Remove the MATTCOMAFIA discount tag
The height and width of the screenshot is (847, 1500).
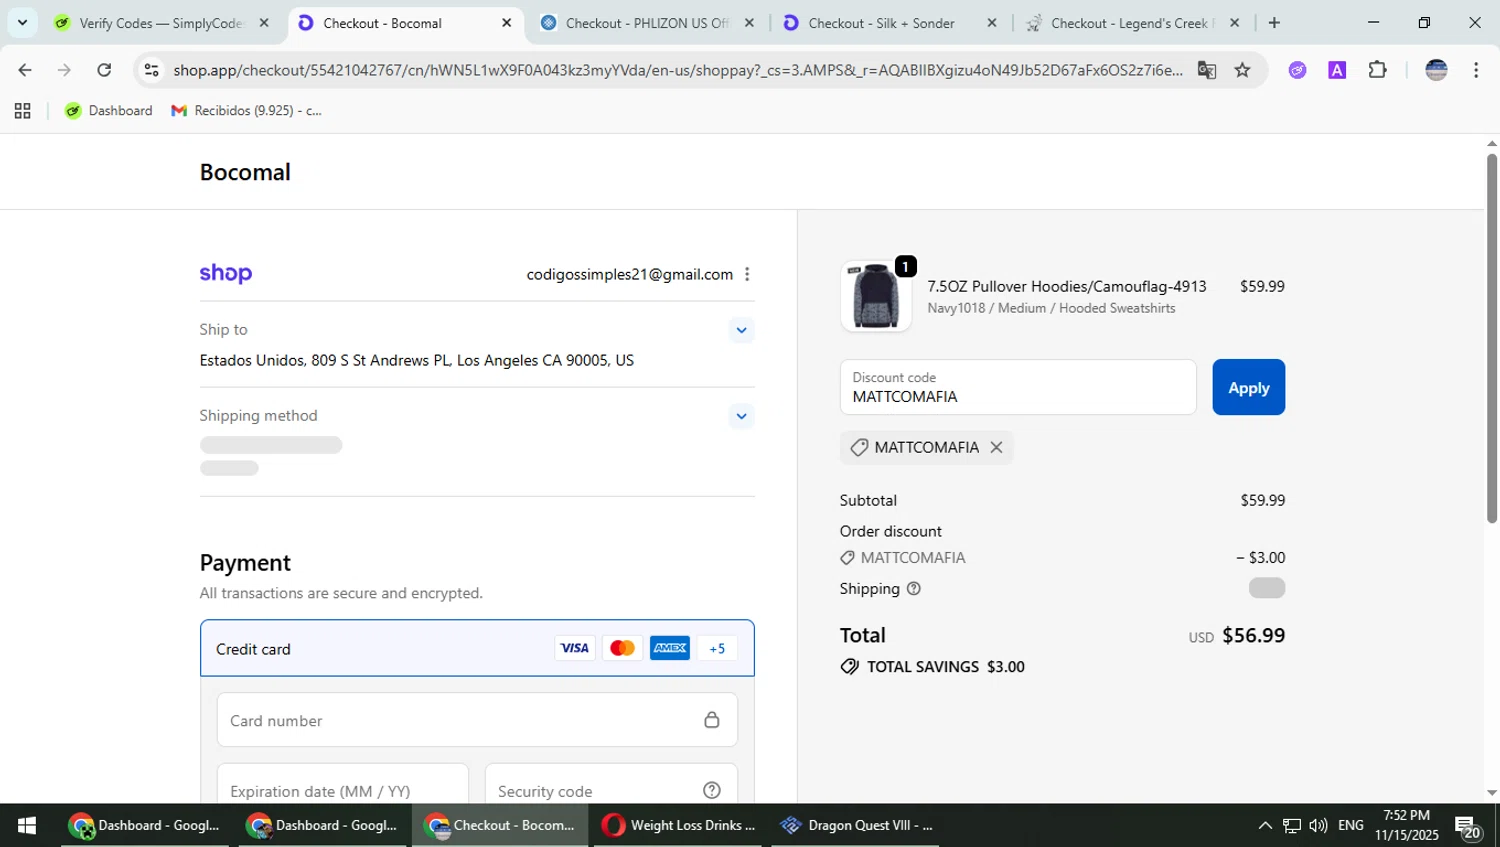pos(996,447)
